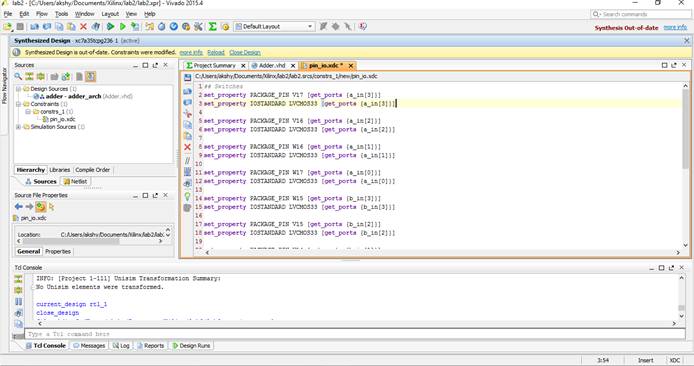This screenshot has height=366, width=694.
Task: Toggle the highlighted auto-update button in Source File Properties
Action: pyautogui.click(x=40, y=207)
